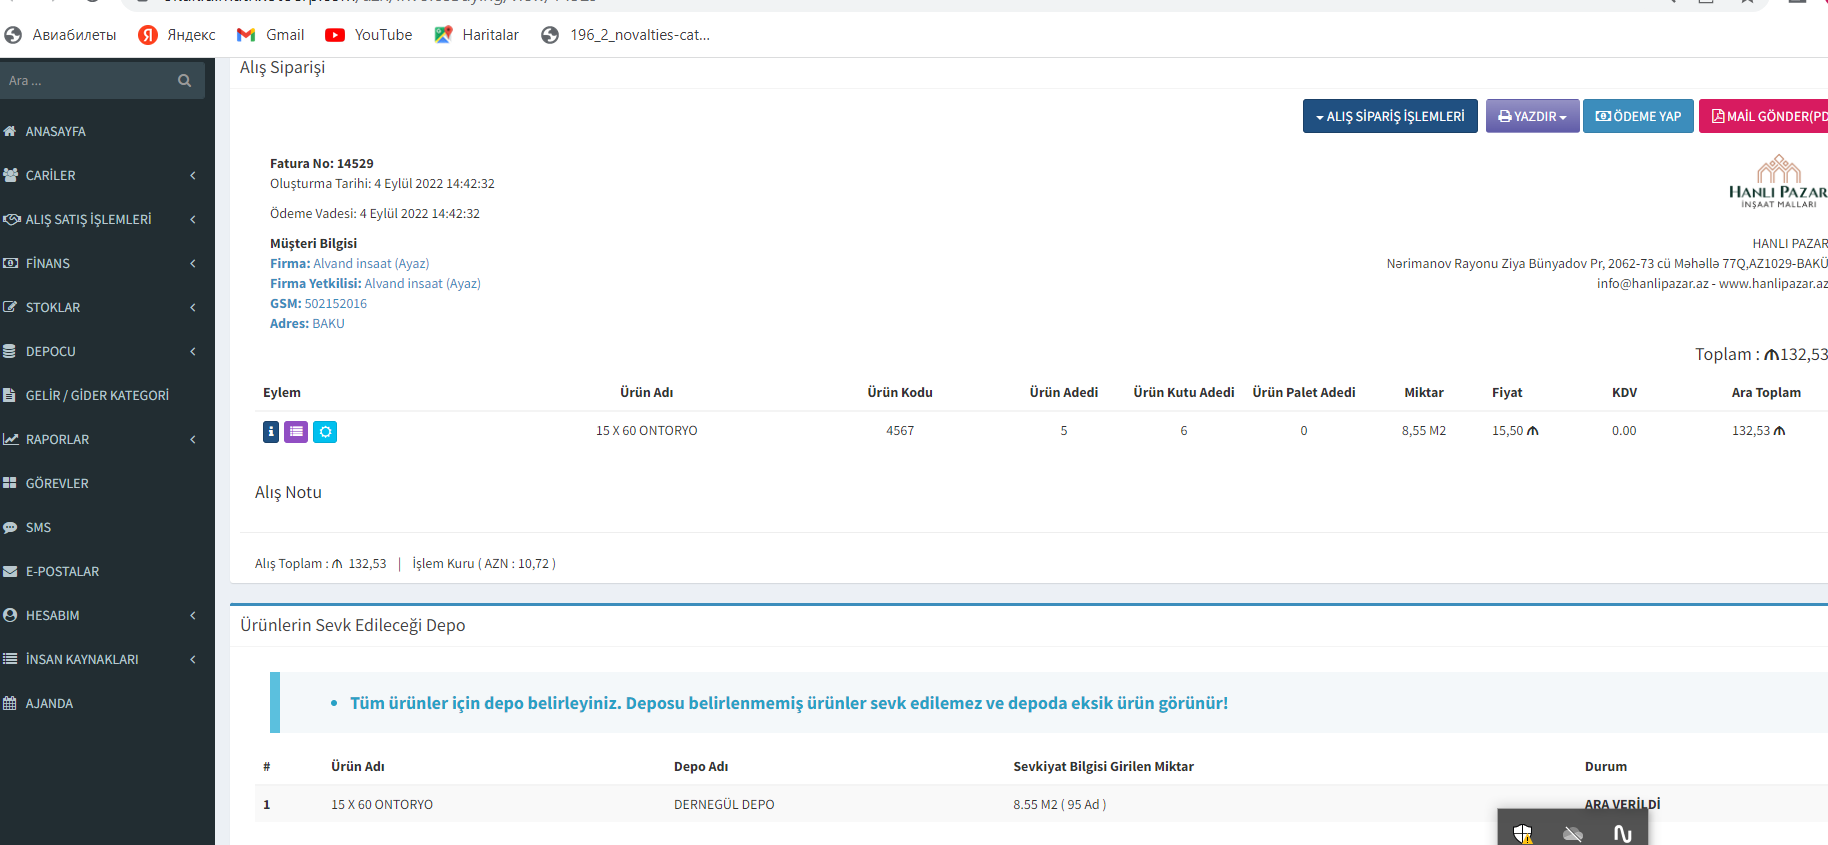Click the blue info icon in Eylem column
This screenshot has height=845, width=1828.
(271, 432)
